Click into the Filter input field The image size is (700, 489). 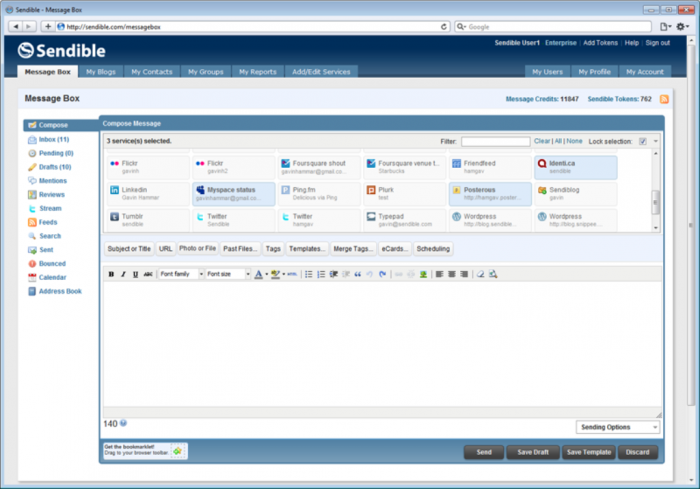[496, 142]
